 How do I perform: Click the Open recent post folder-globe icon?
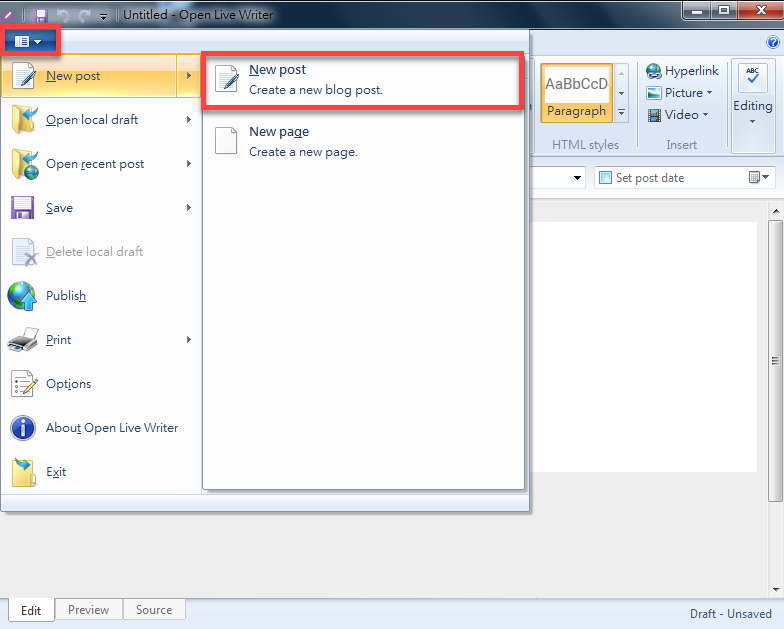click(24, 164)
